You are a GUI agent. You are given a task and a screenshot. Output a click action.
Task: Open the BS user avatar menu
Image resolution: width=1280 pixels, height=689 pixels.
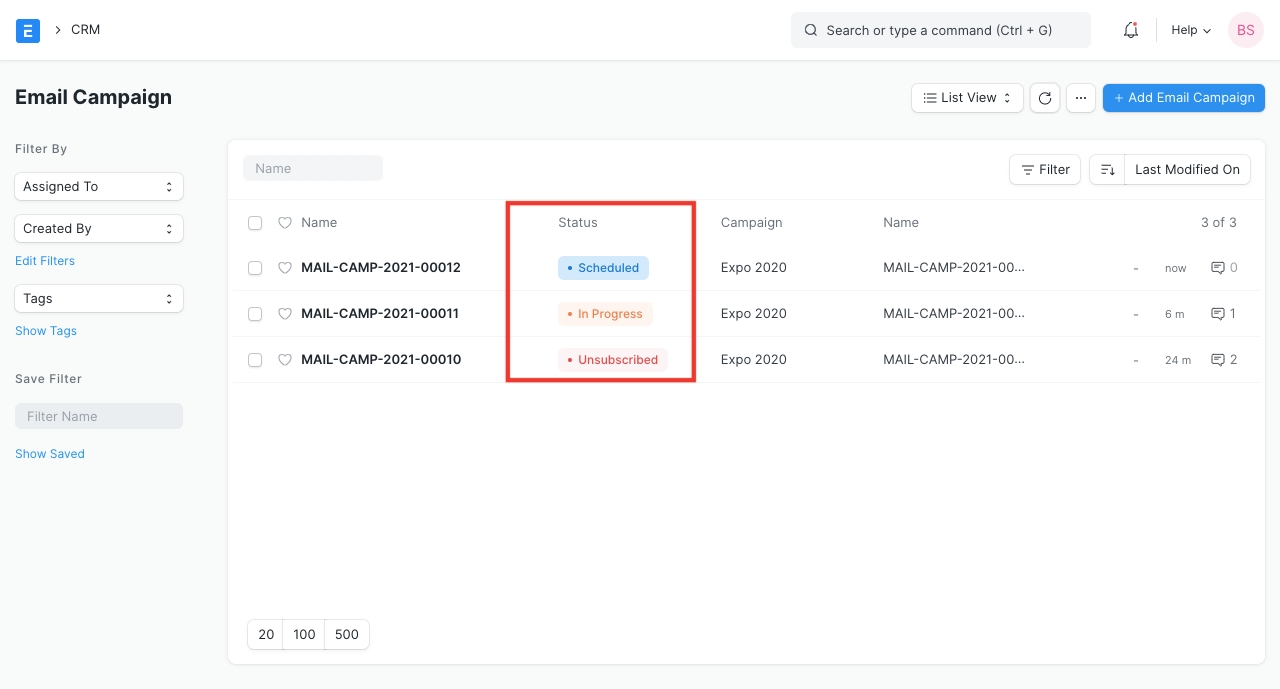[x=1245, y=30]
